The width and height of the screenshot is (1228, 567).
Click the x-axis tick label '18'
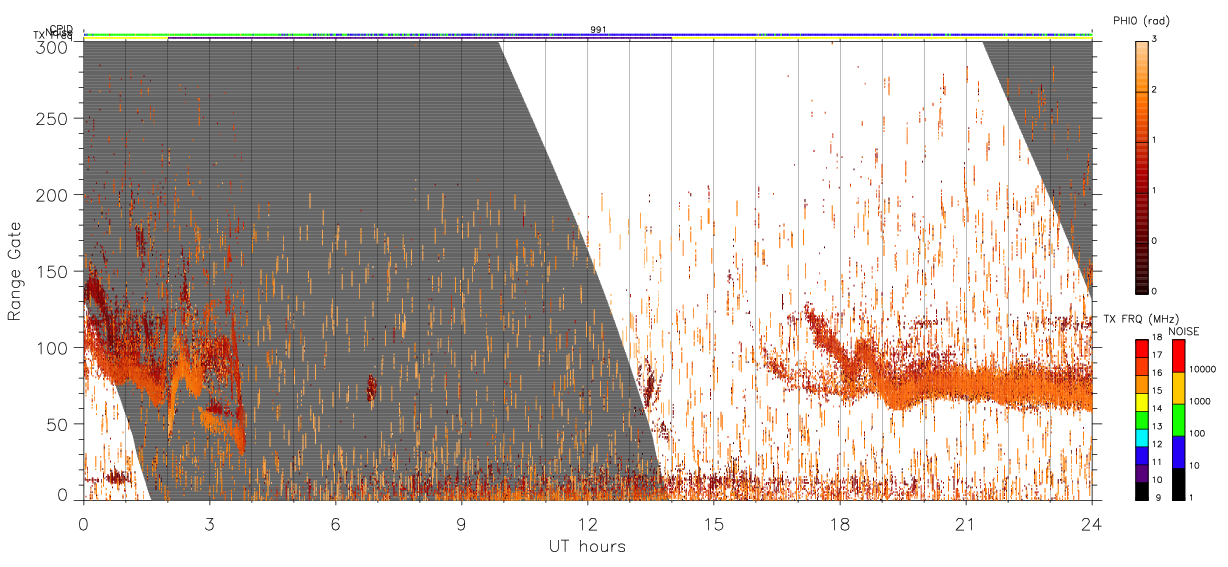[839, 523]
